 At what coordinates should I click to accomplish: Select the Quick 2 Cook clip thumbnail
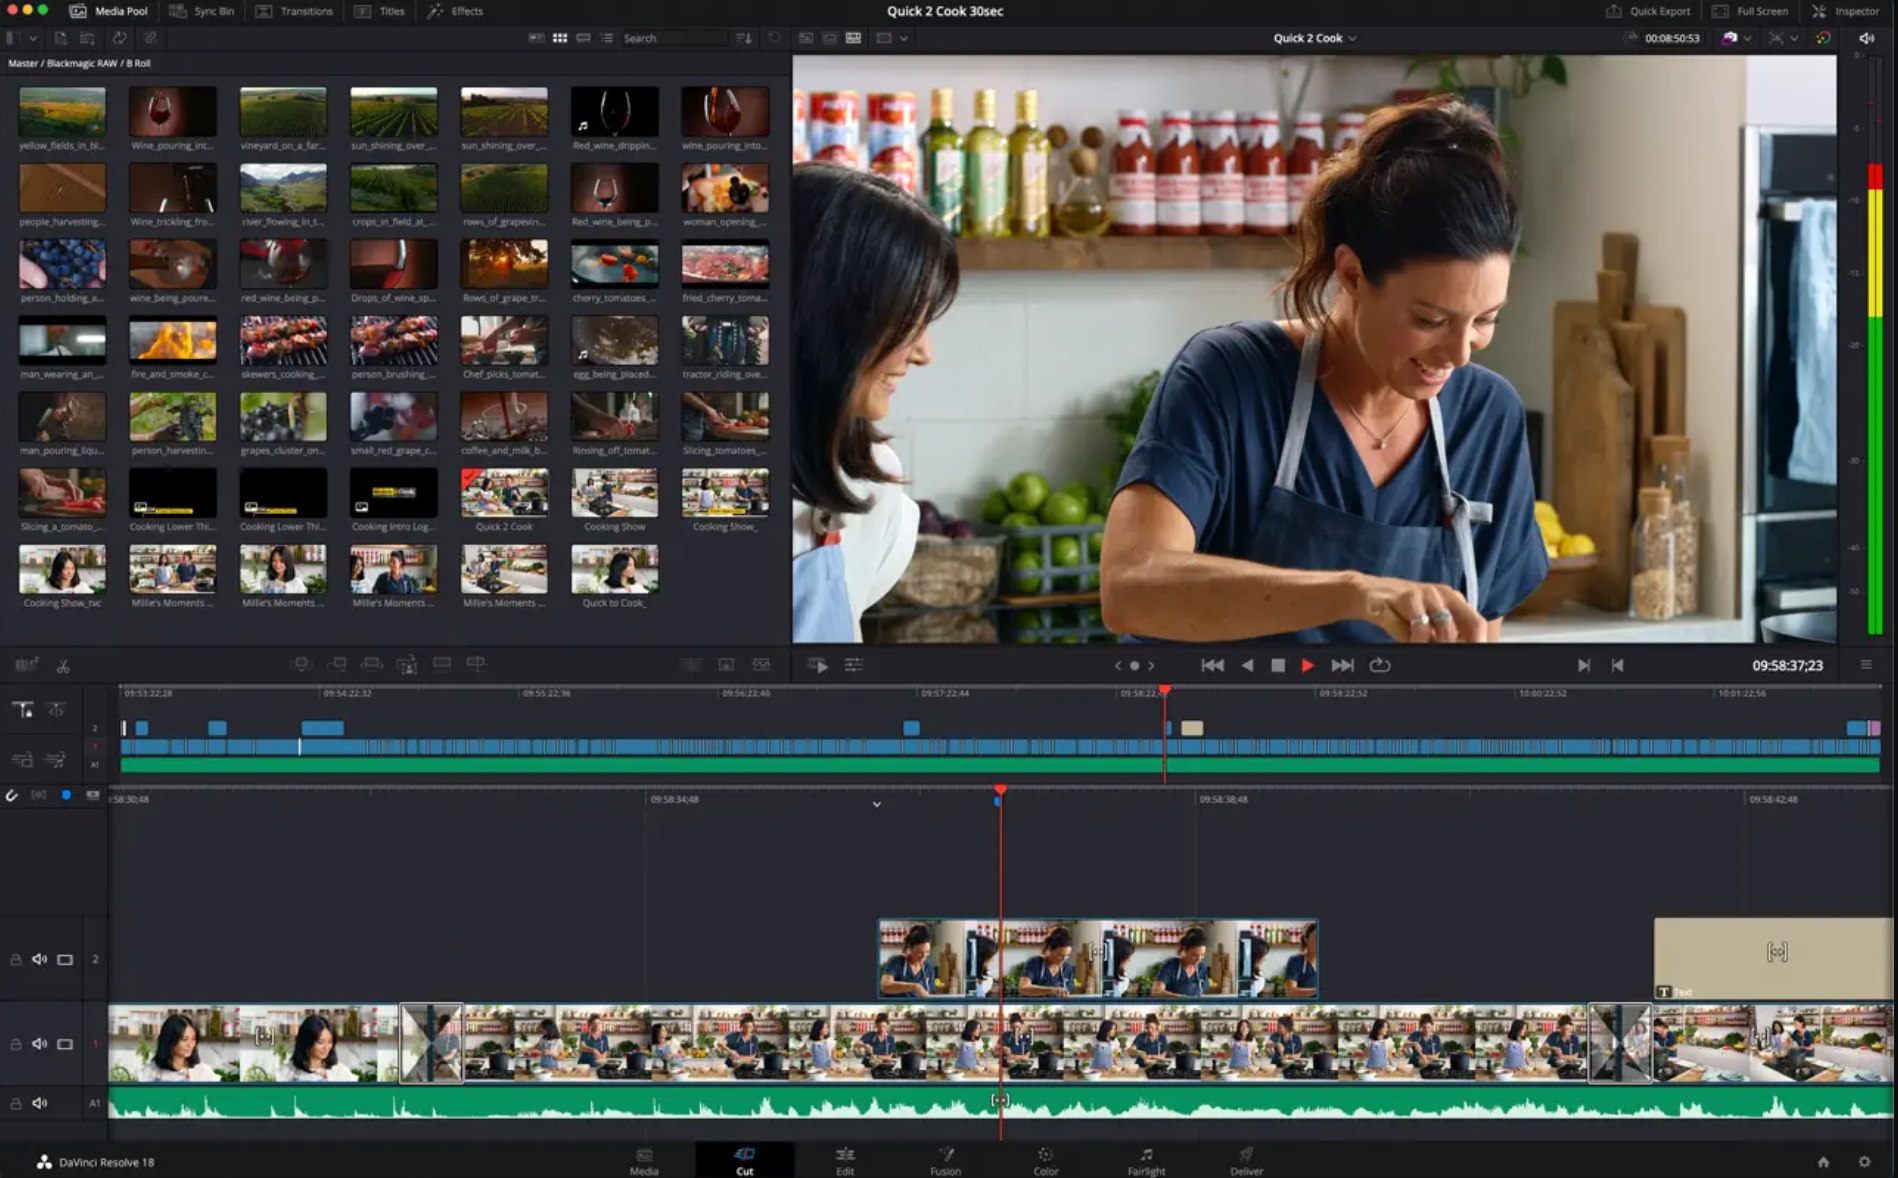(x=504, y=493)
